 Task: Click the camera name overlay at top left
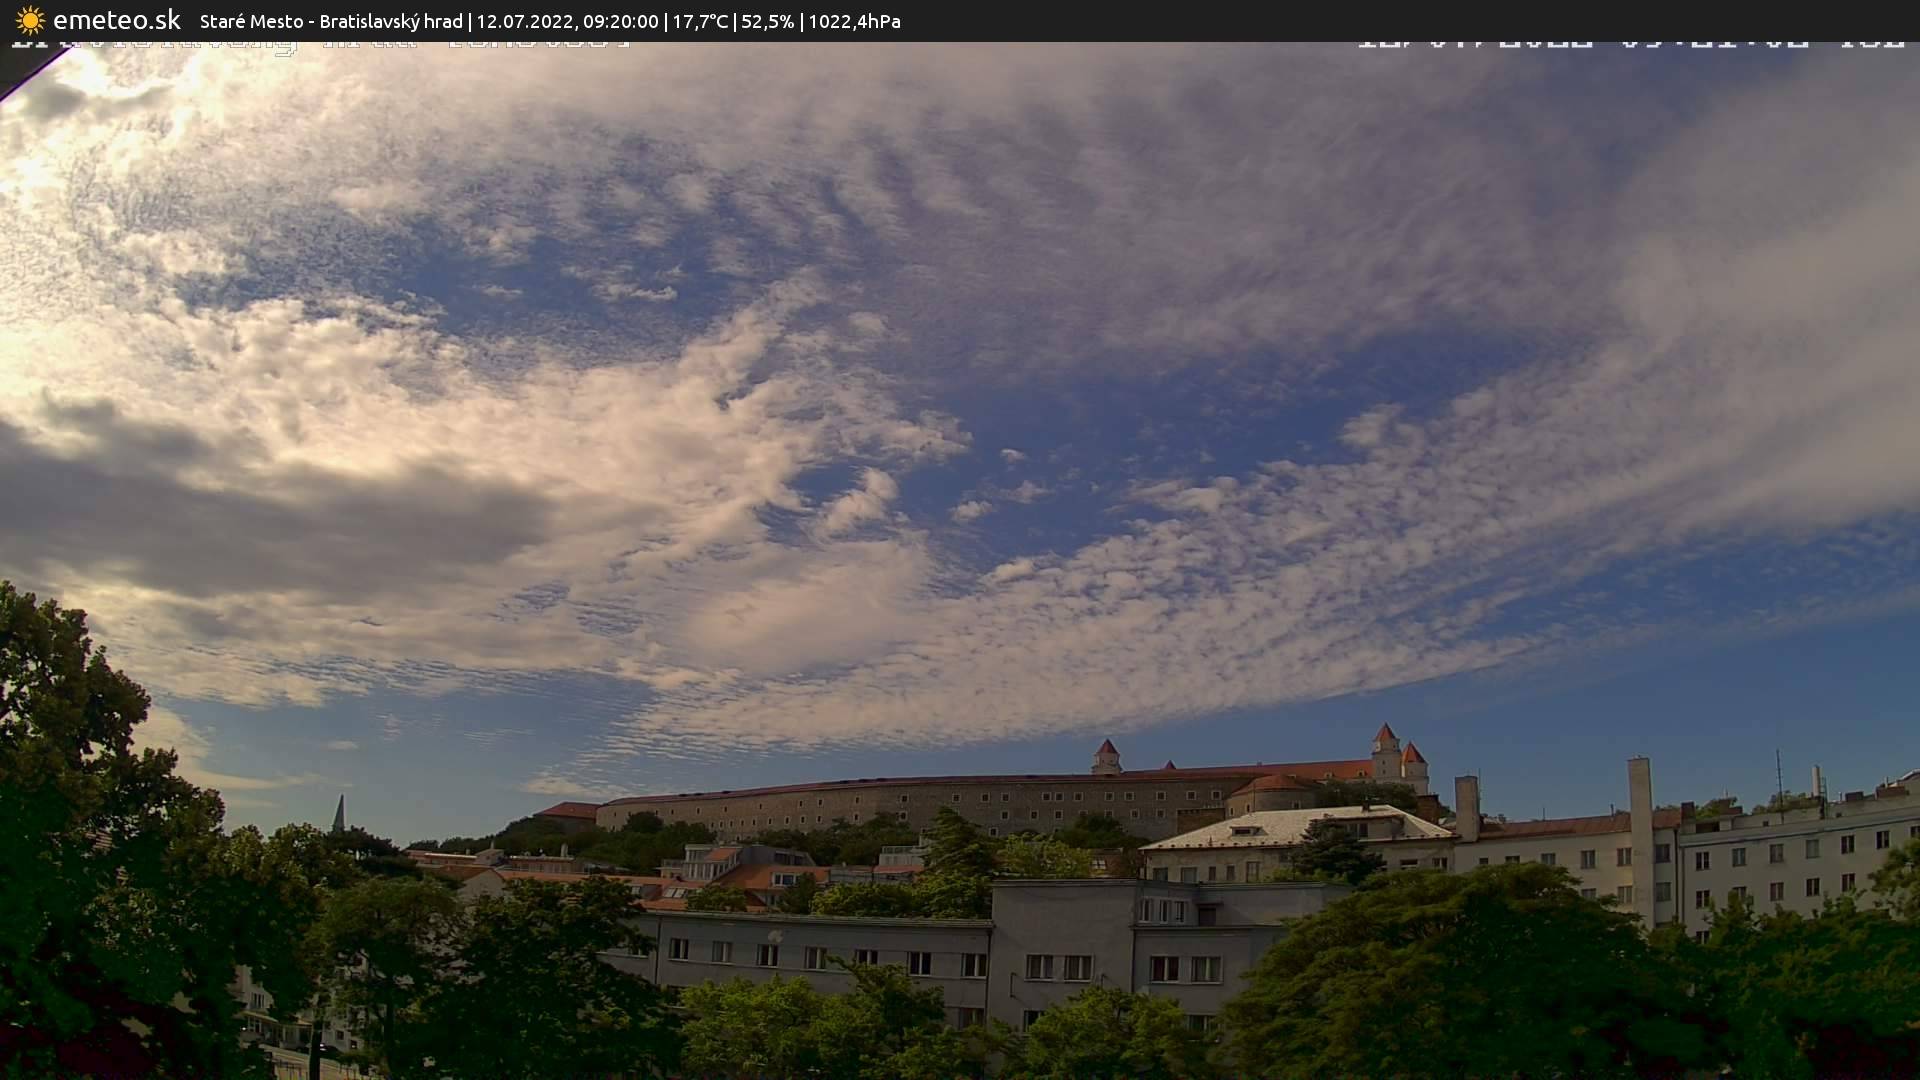(320, 44)
